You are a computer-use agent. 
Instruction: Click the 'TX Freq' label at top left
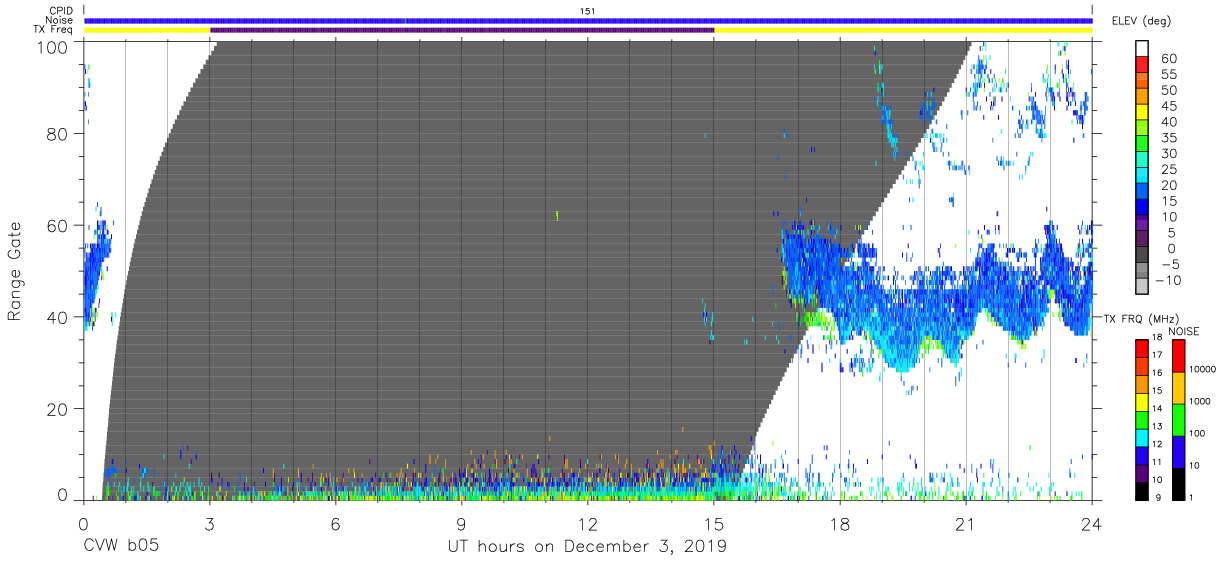[x=55, y=30]
